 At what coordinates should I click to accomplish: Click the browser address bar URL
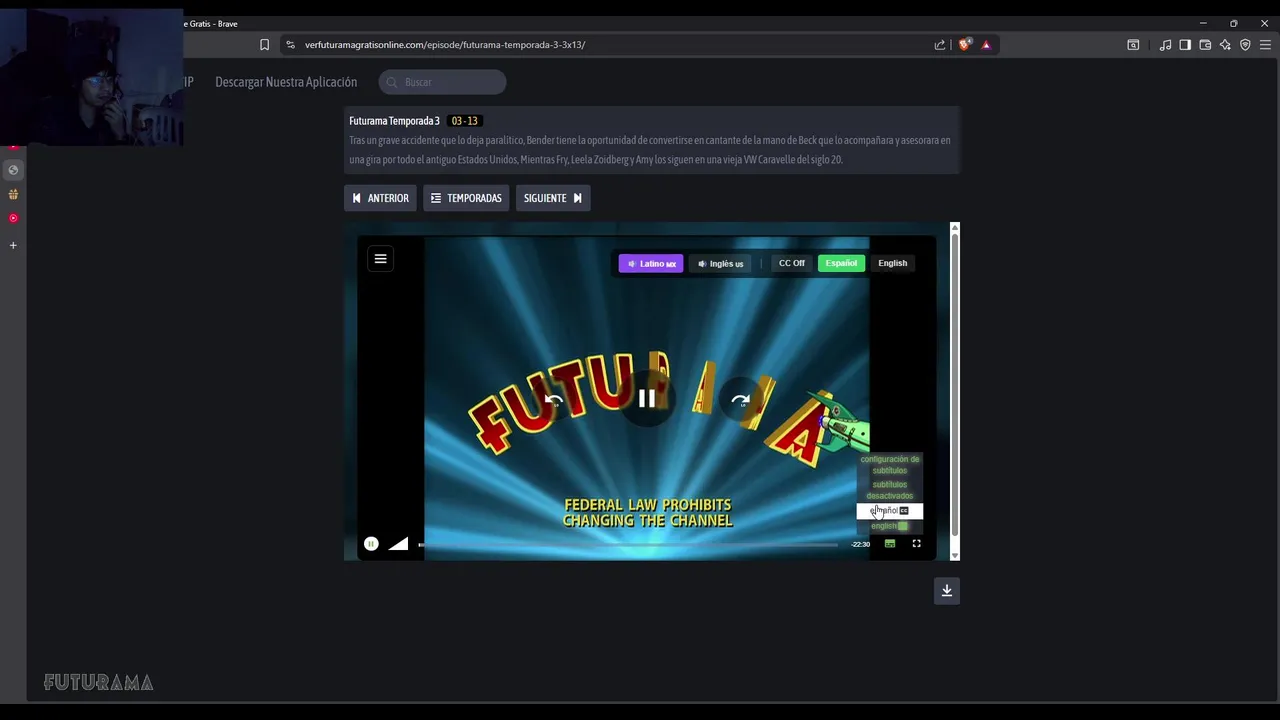point(445,45)
